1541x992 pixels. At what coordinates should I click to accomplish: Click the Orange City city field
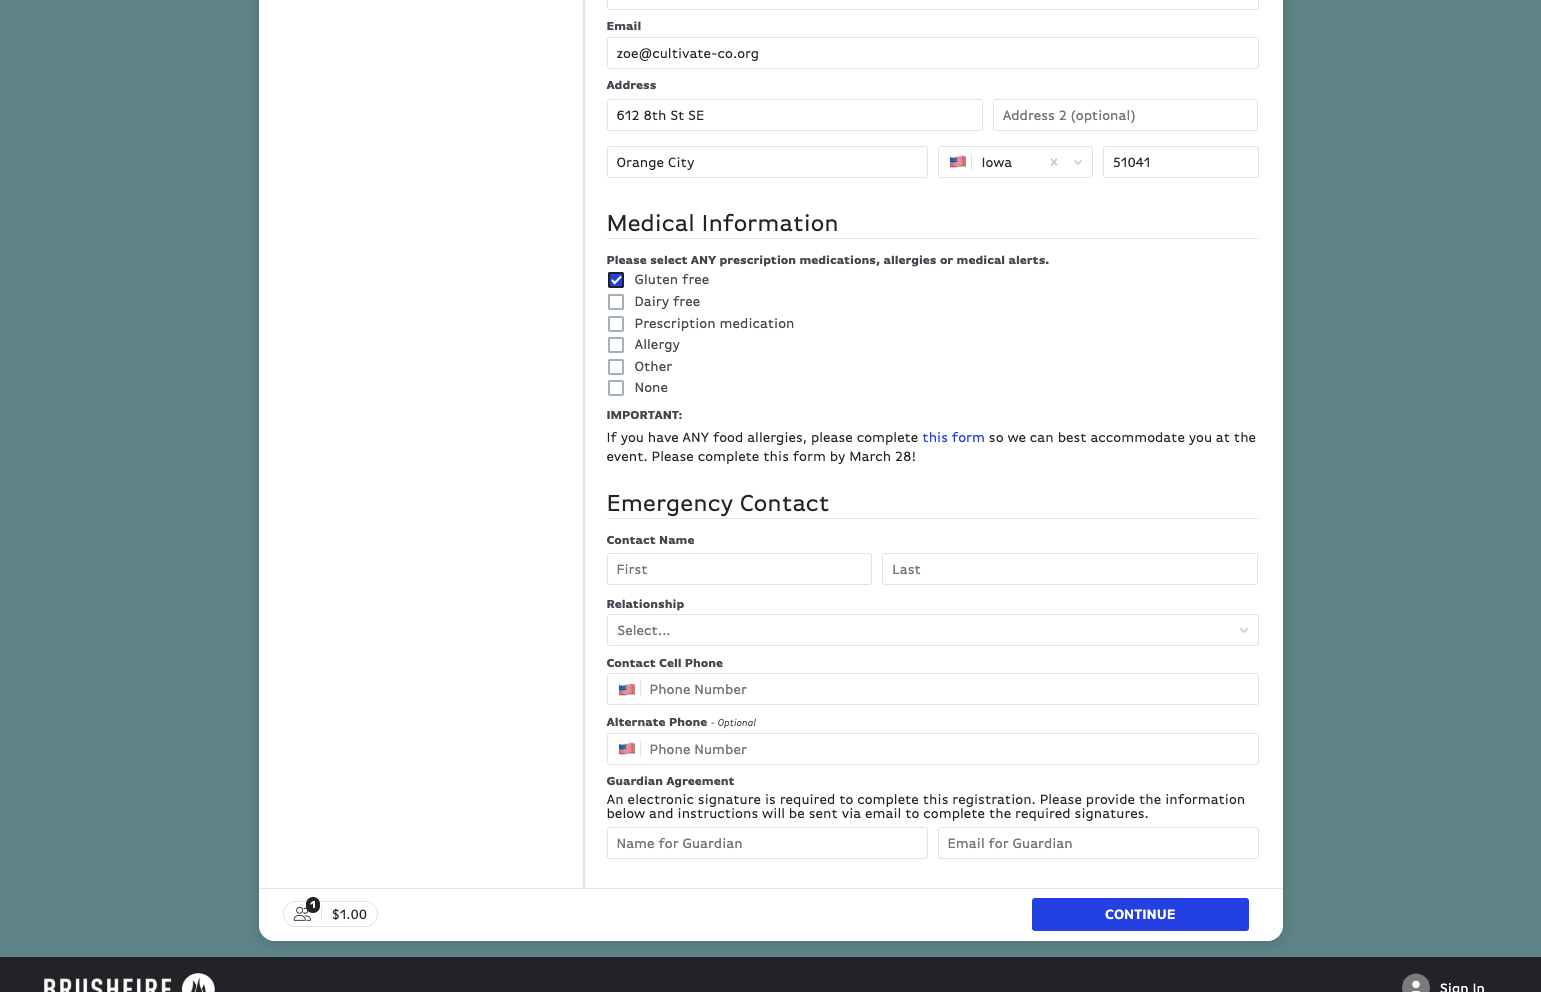[767, 162]
